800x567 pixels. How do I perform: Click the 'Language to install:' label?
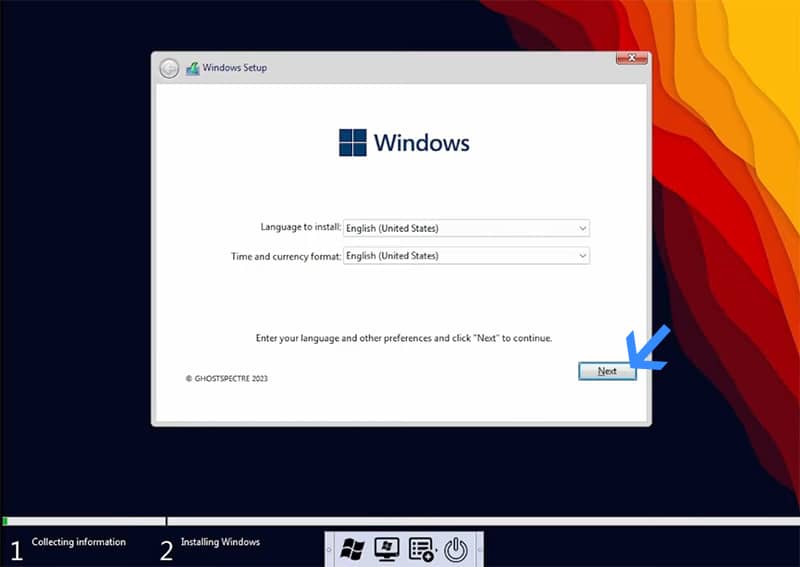301,227
